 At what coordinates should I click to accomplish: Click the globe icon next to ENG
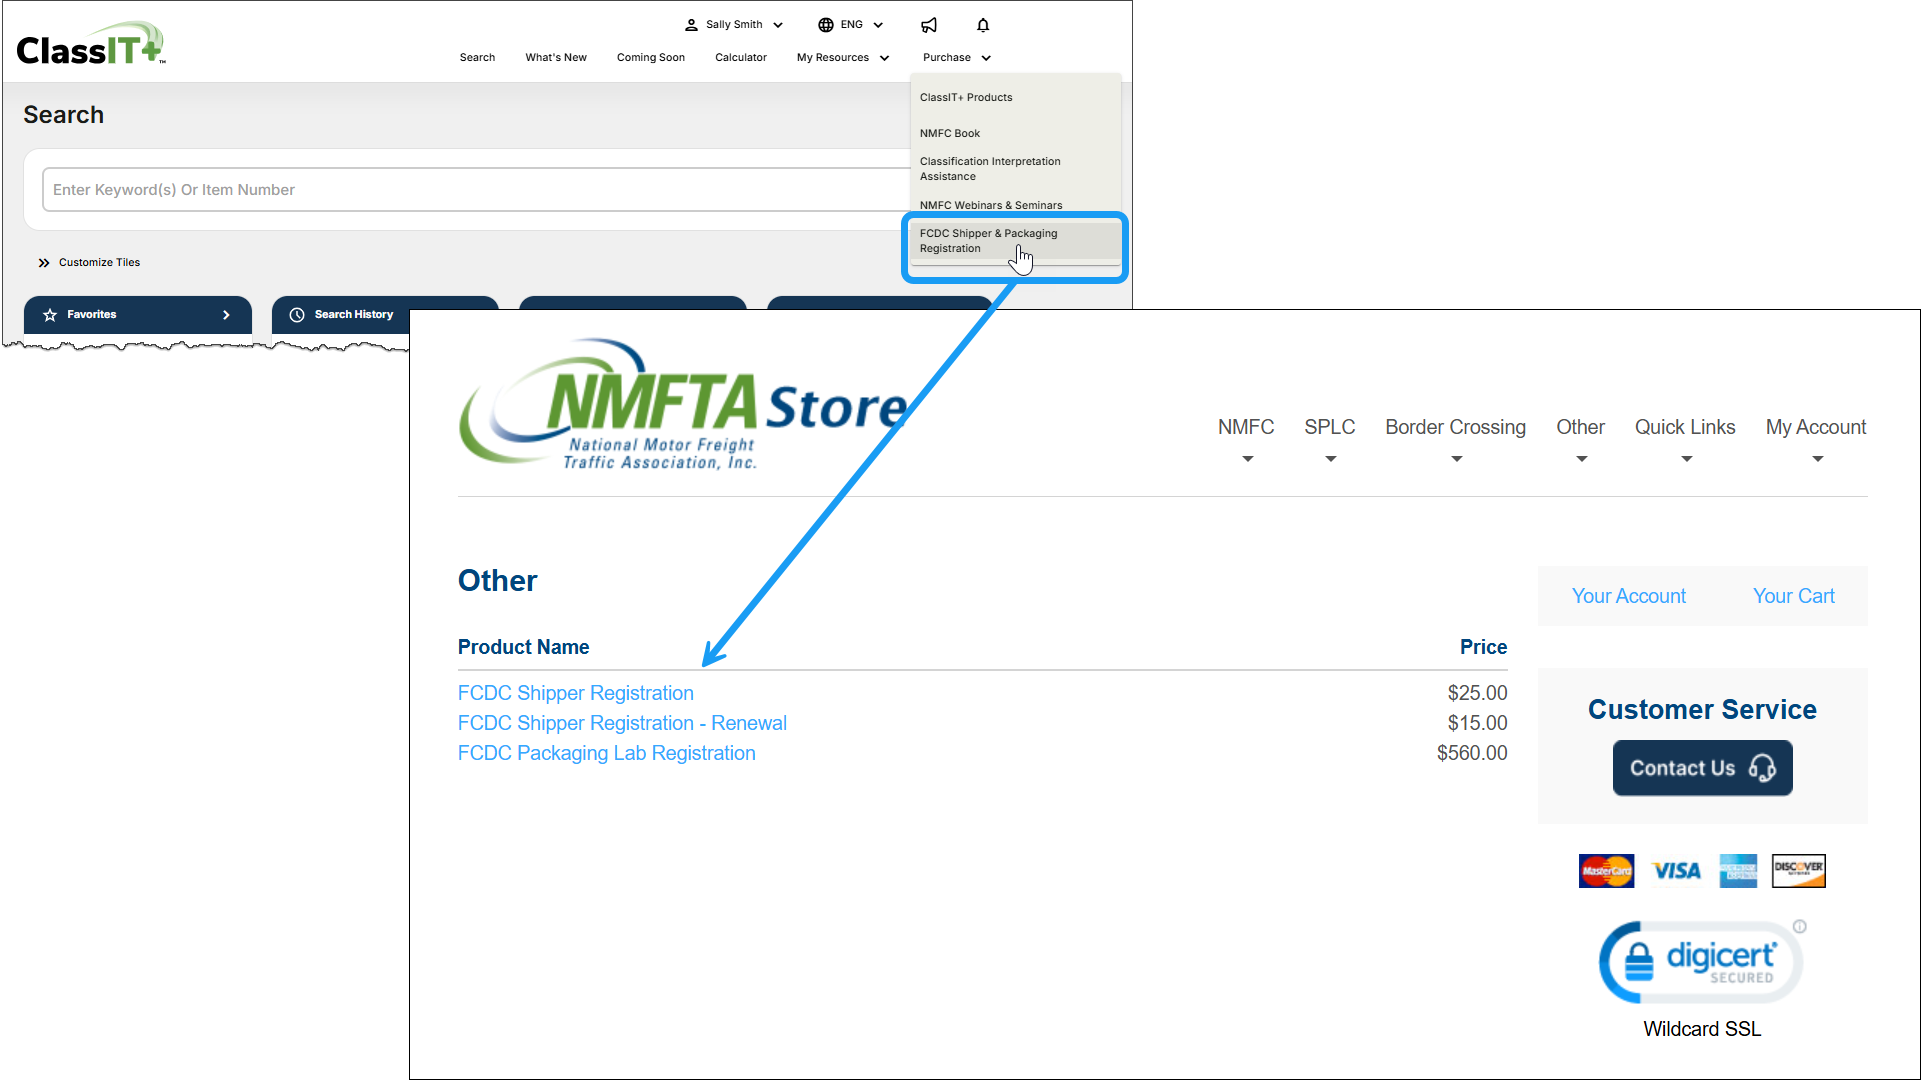tap(824, 24)
